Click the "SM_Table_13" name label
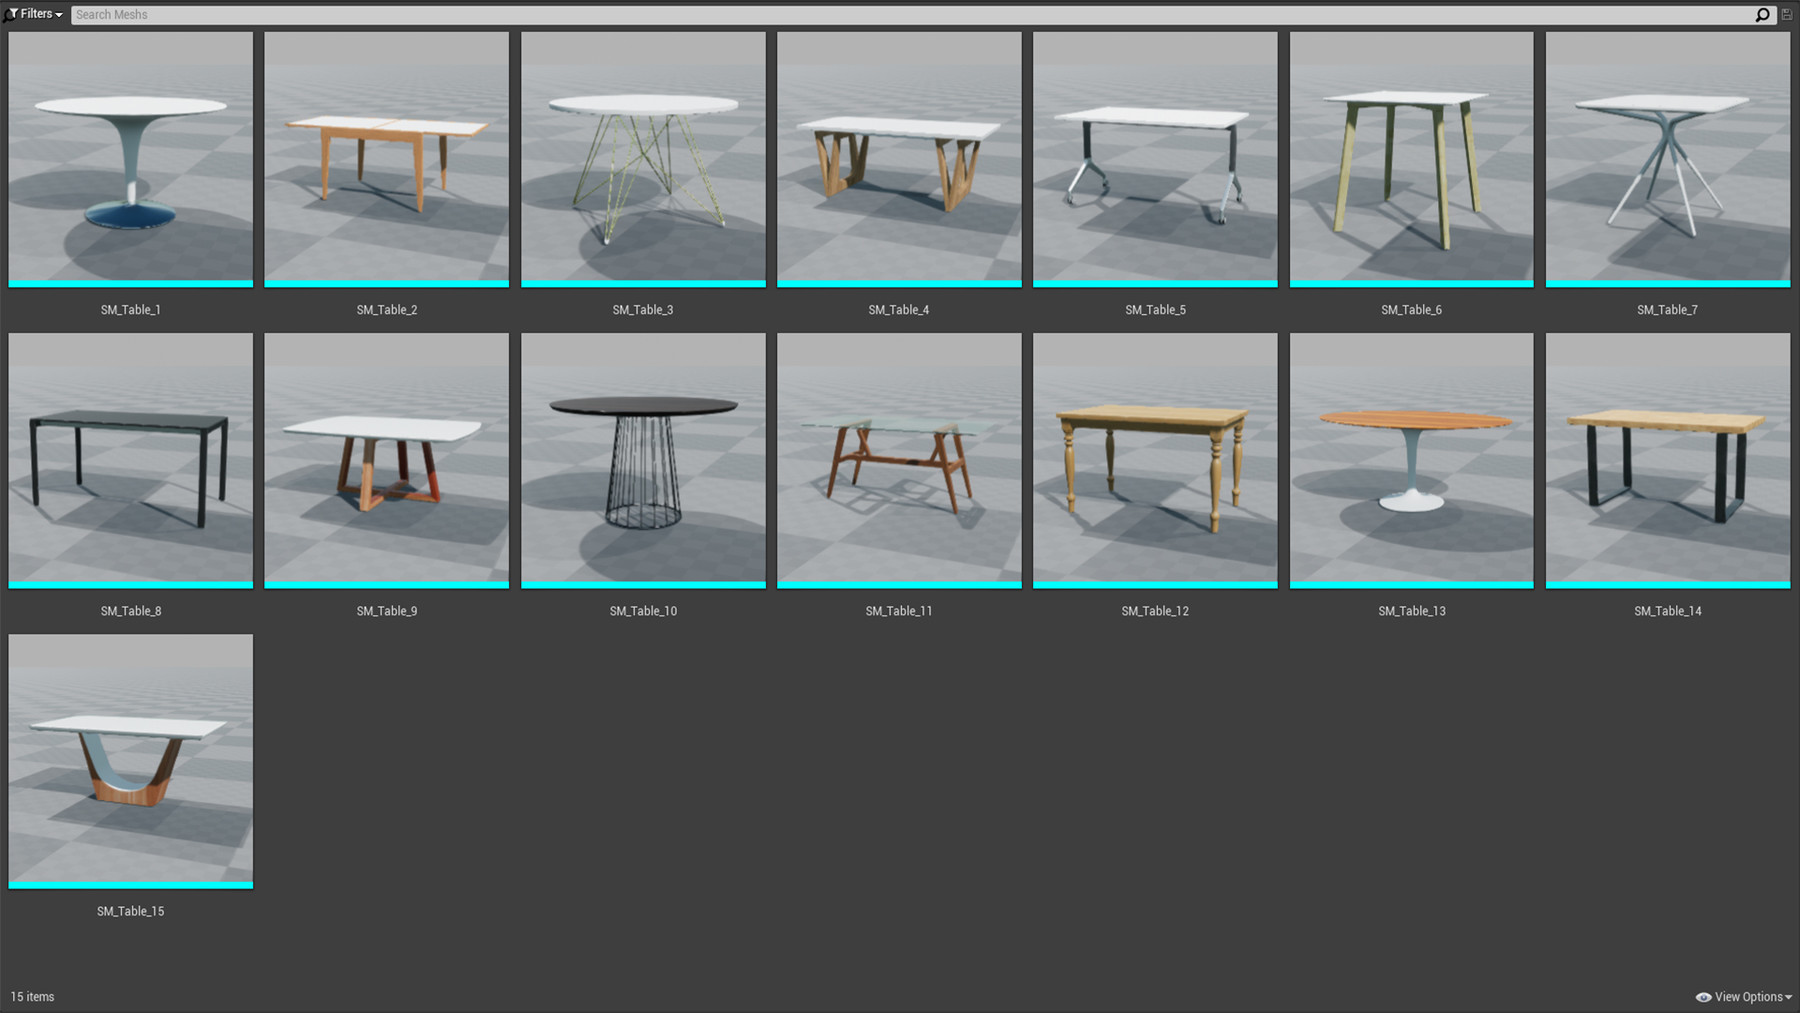 pos(1411,611)
